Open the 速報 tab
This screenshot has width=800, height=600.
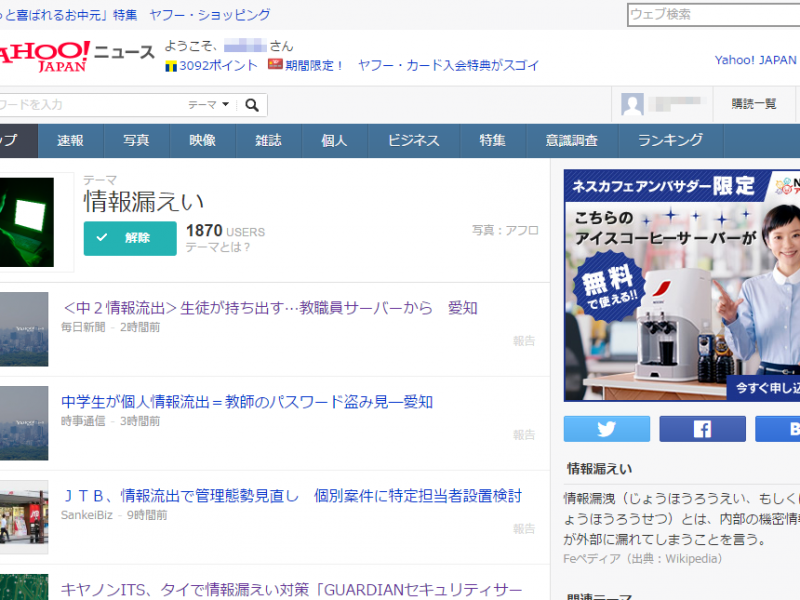click(71, 141)
